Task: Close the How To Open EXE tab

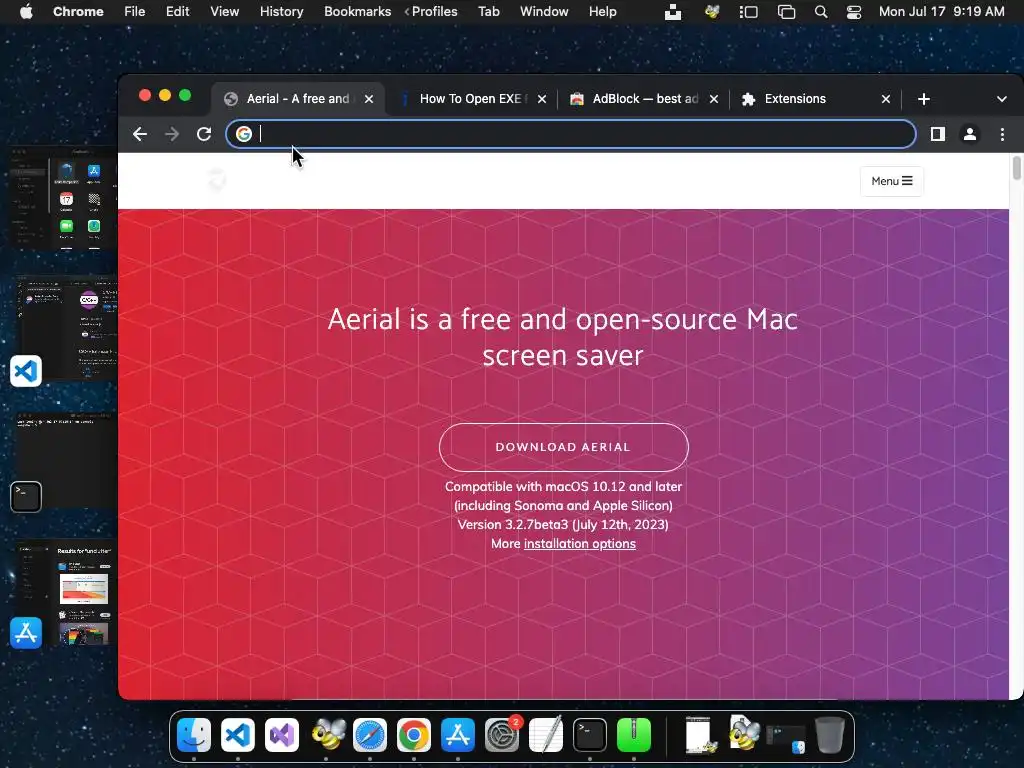Action: pyautogui.click(x=541, y=99)
